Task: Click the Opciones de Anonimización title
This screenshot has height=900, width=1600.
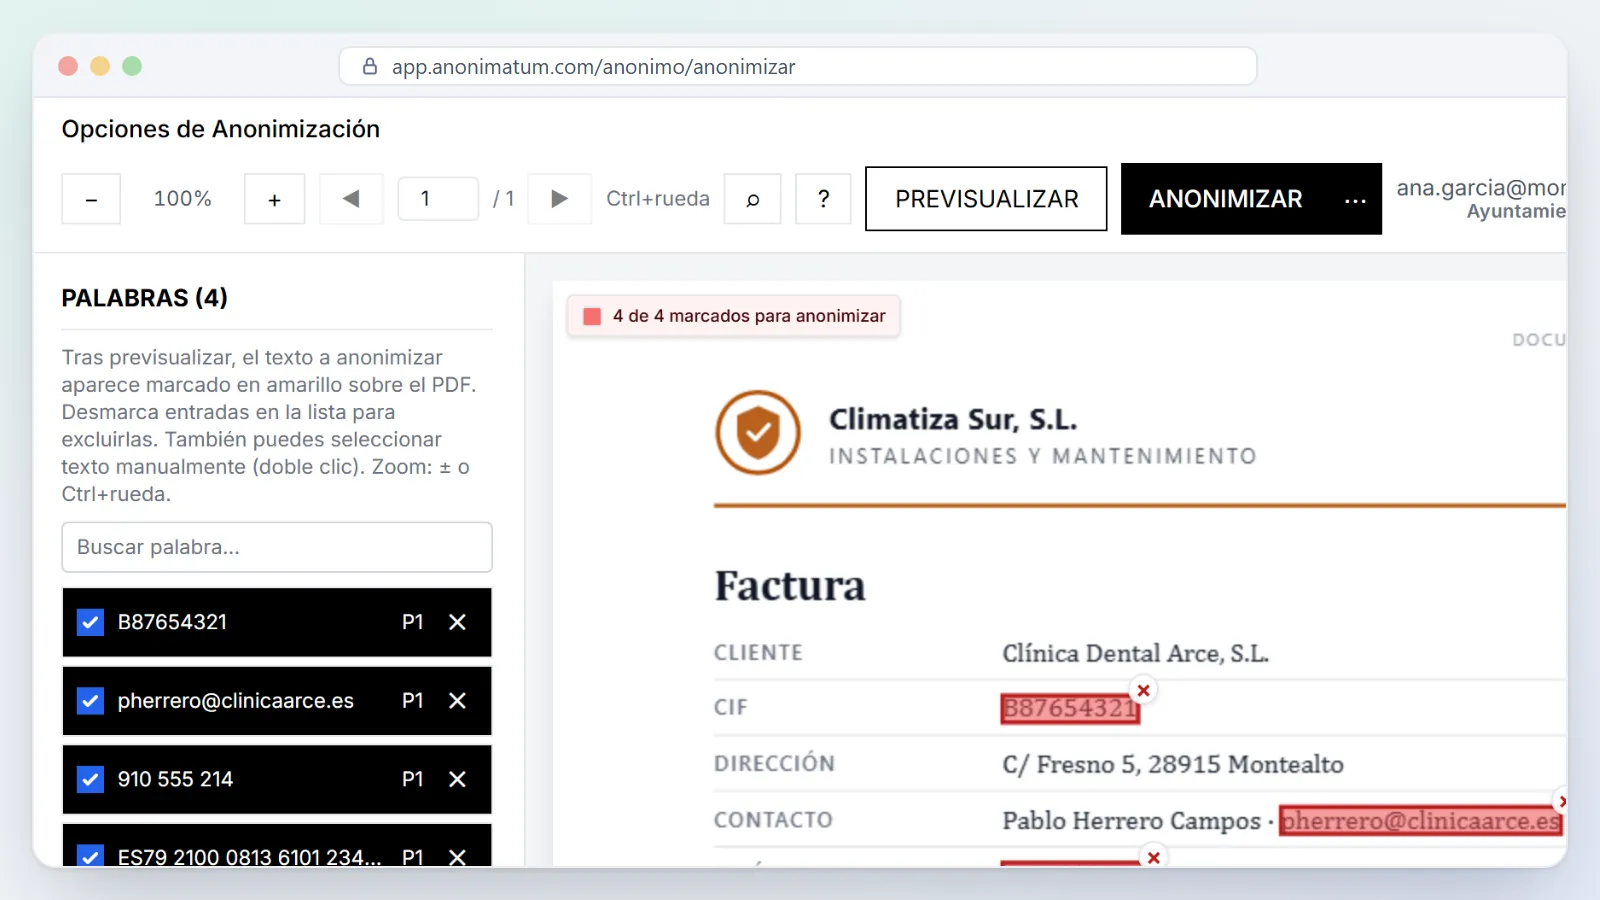Action: click(x=221, y=129)
